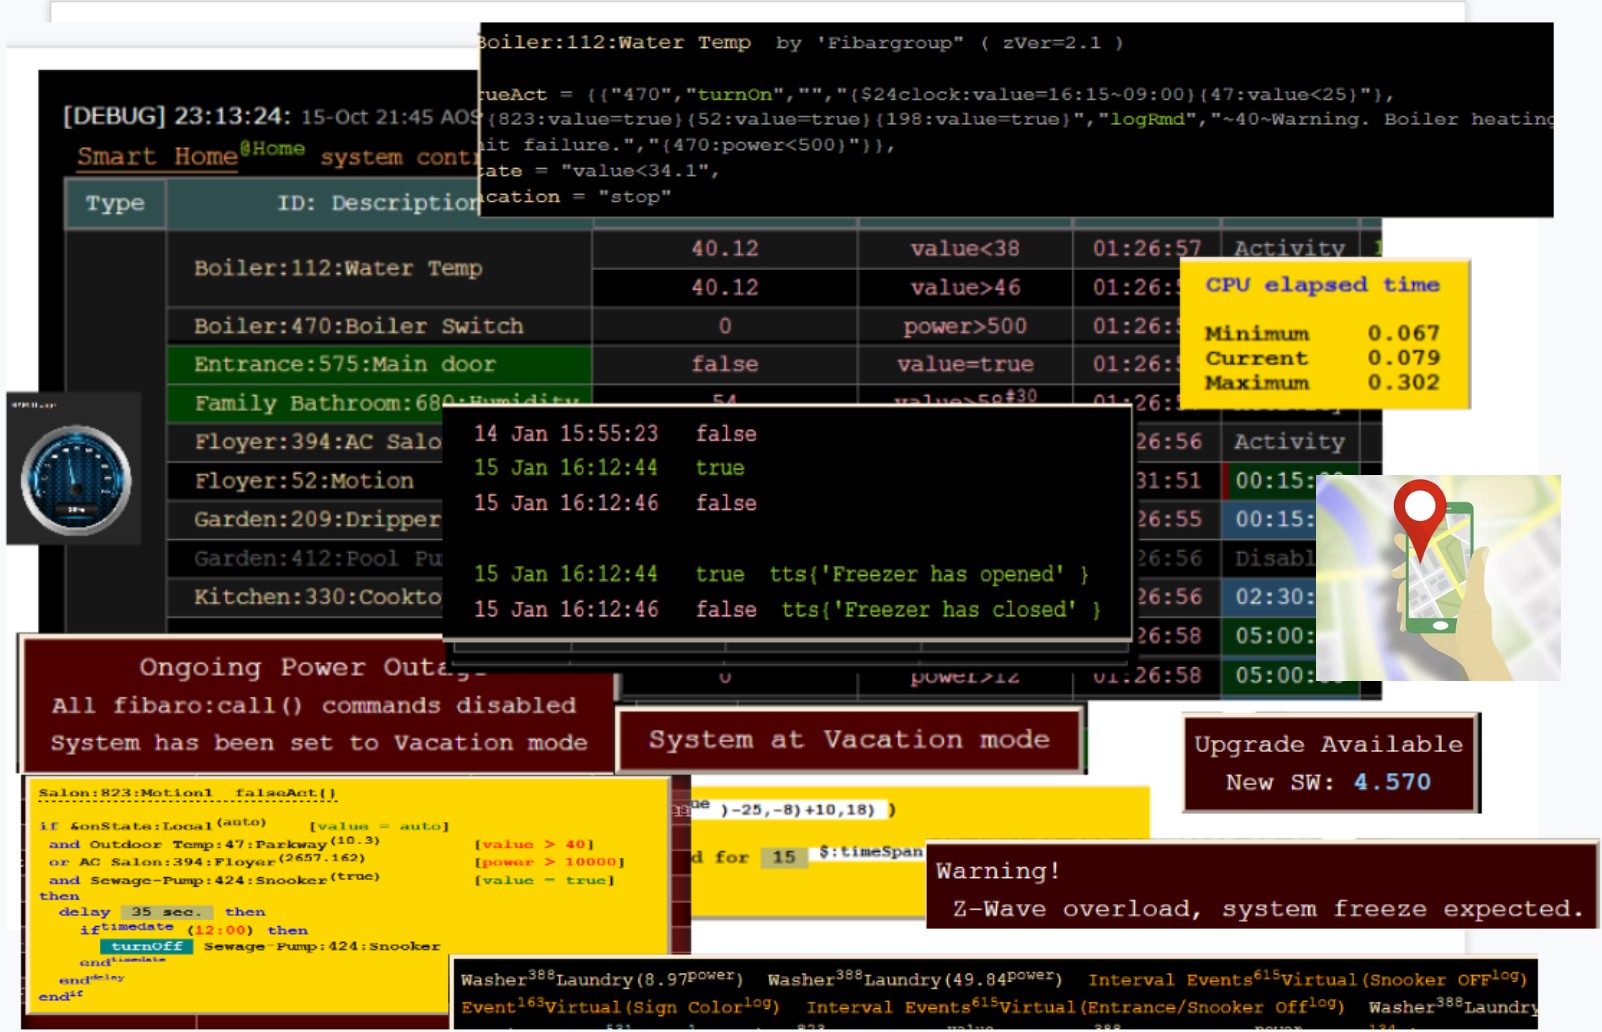Open the underlined Smart Home link
Image resolution: width=1602 pixels, height=1032 pixels.
click(x=157, y=157)
